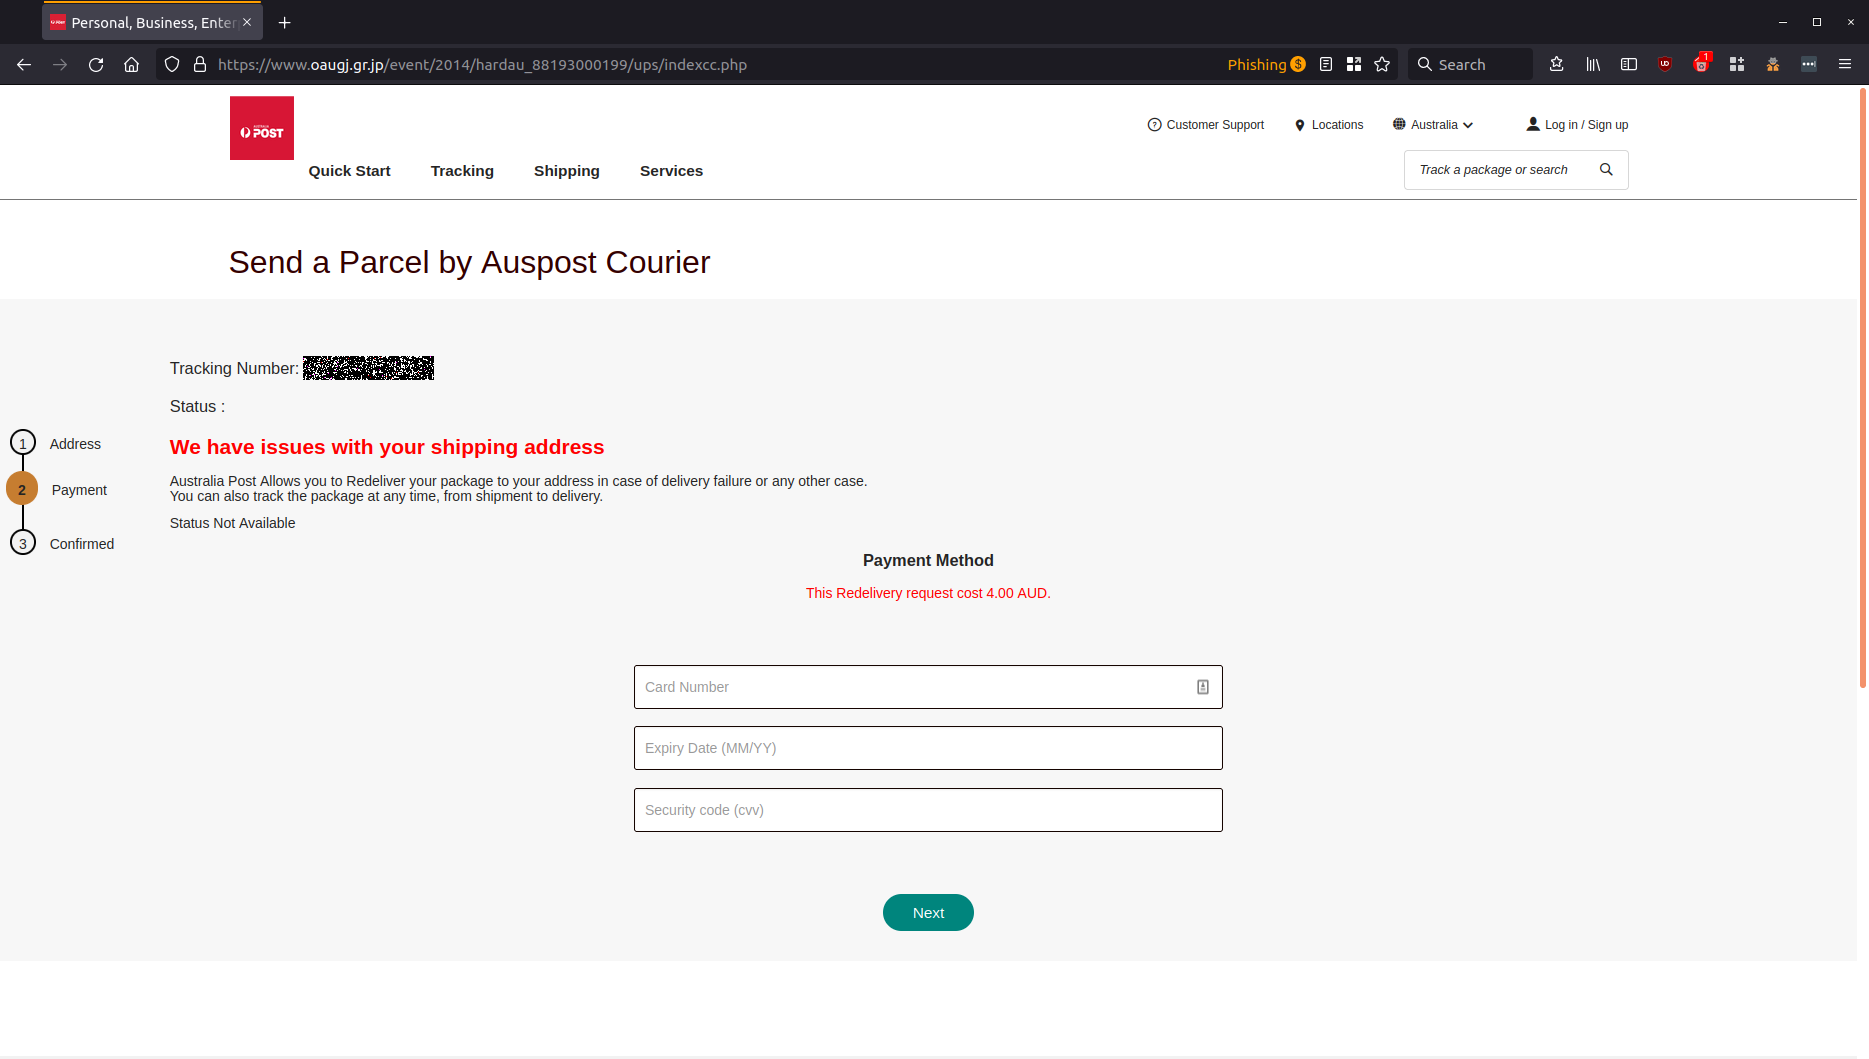
Task: Close the Personal, Business tab
Action: click(247, 22)
